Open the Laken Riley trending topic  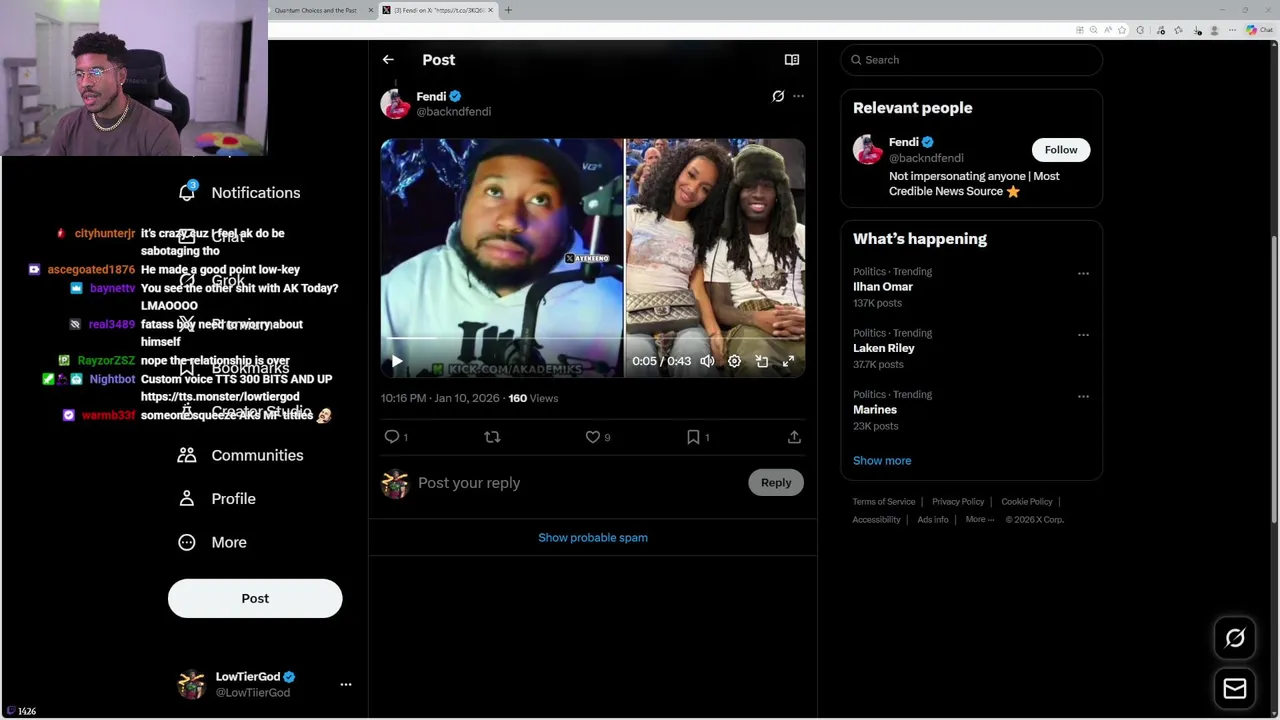tap(884, 348)
